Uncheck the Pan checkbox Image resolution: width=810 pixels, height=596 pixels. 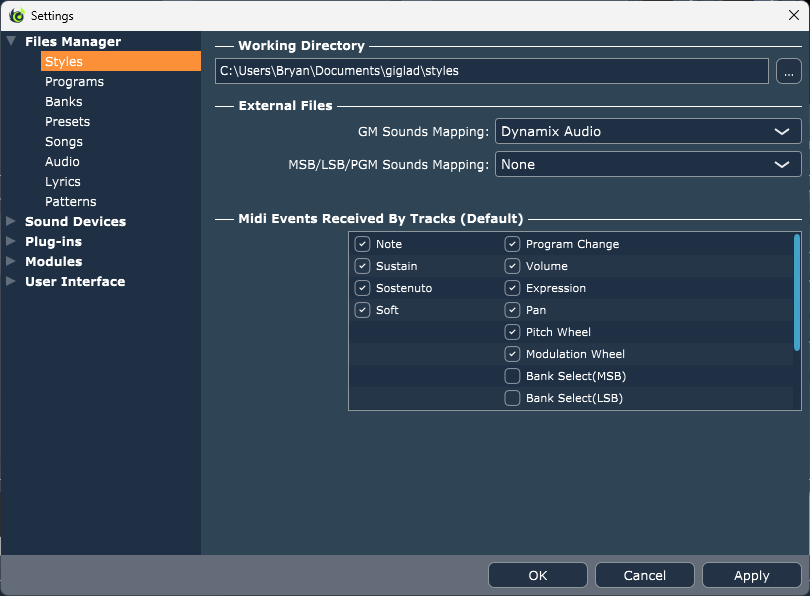[x=512, y=310]
